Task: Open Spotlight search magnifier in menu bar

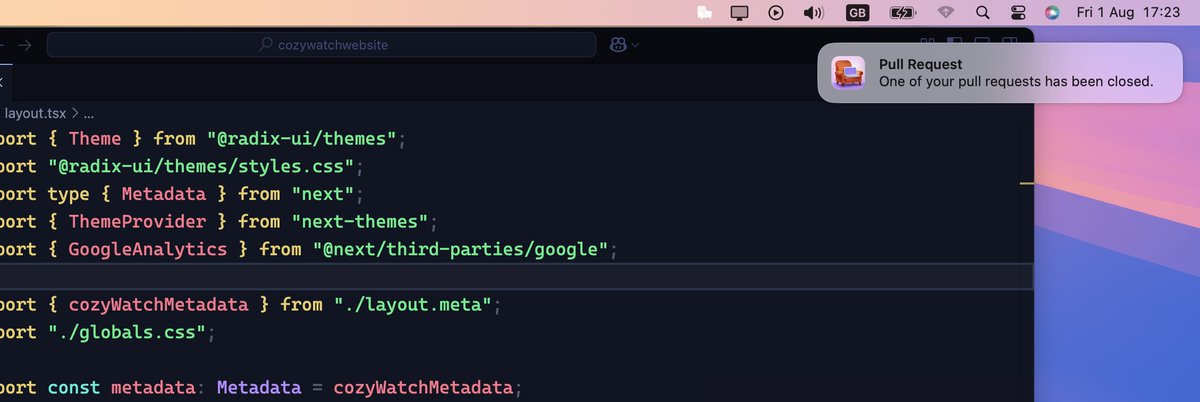Action: [982, 13]
